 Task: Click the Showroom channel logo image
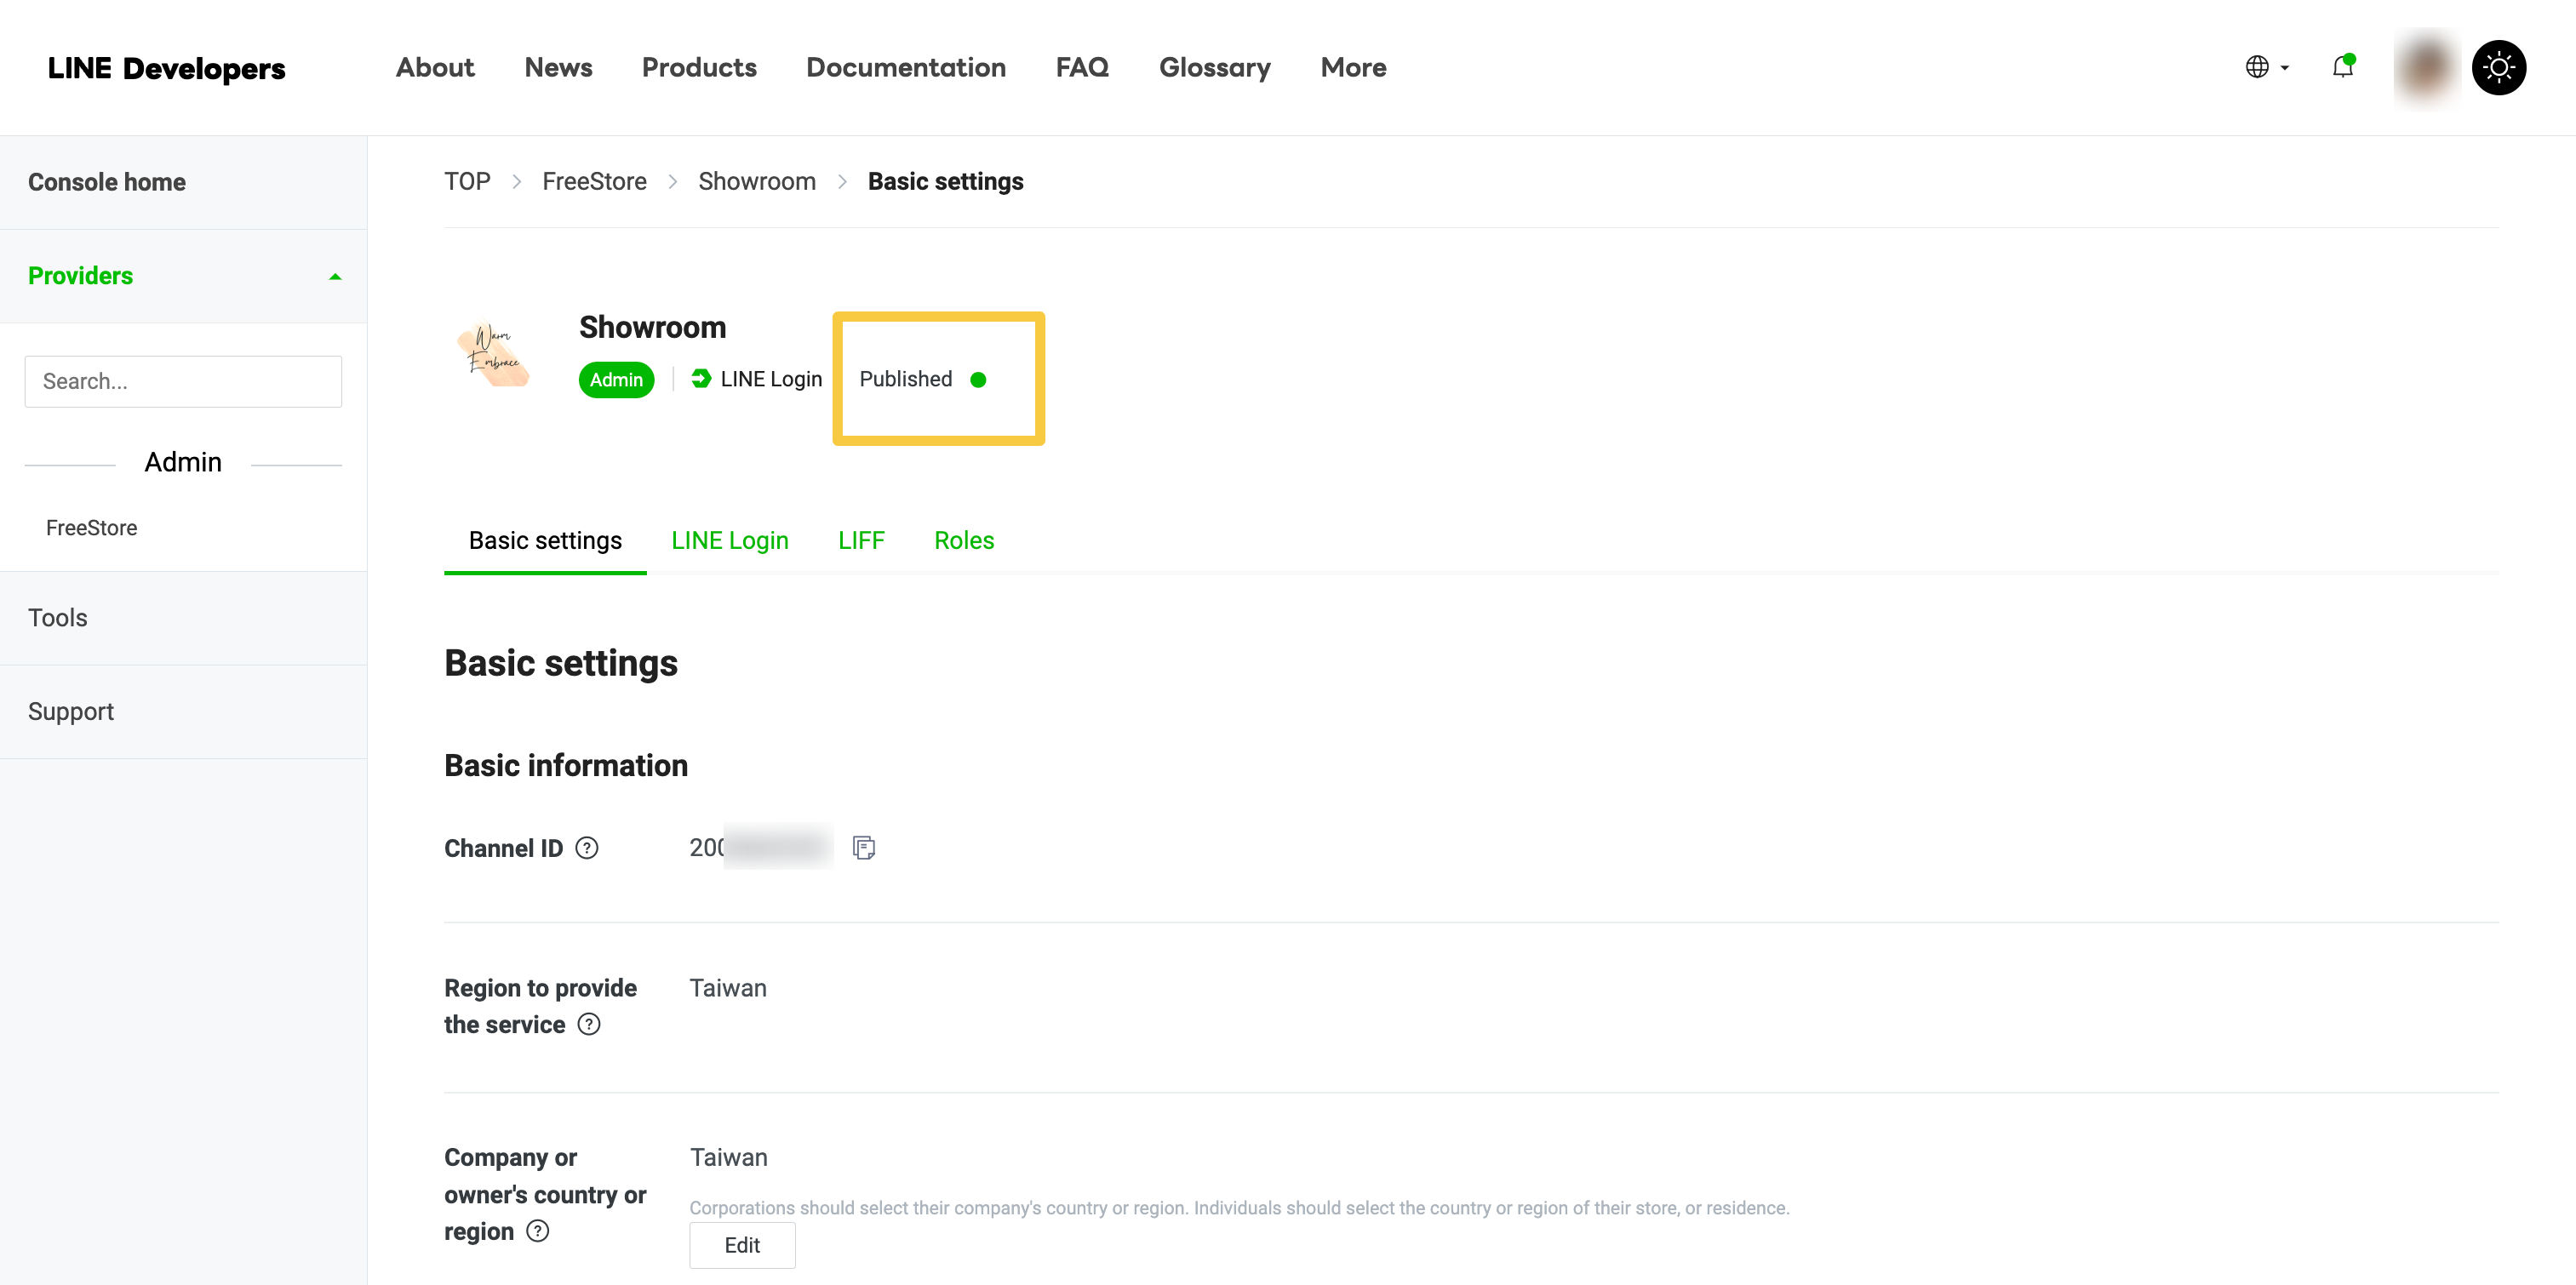[x=494, y=354]
